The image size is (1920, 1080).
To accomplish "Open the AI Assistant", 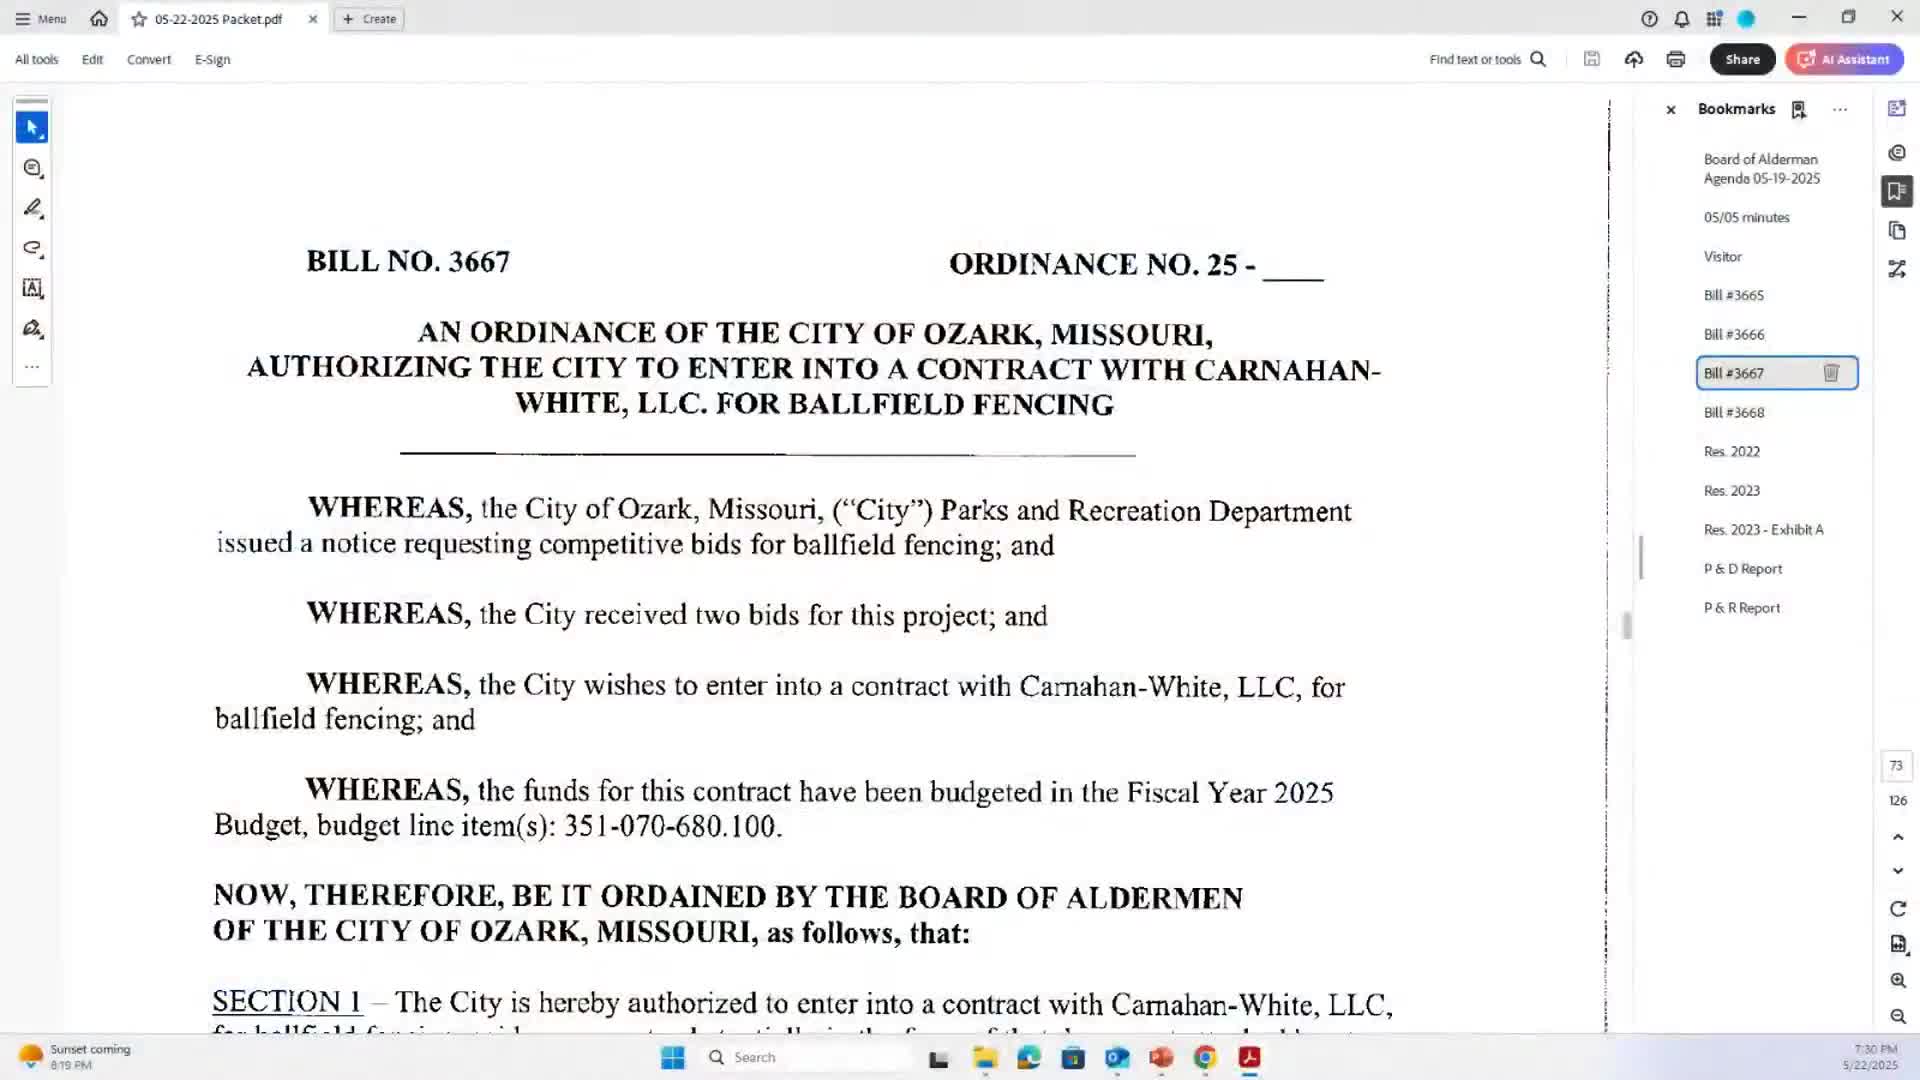I will [1844, 59].
